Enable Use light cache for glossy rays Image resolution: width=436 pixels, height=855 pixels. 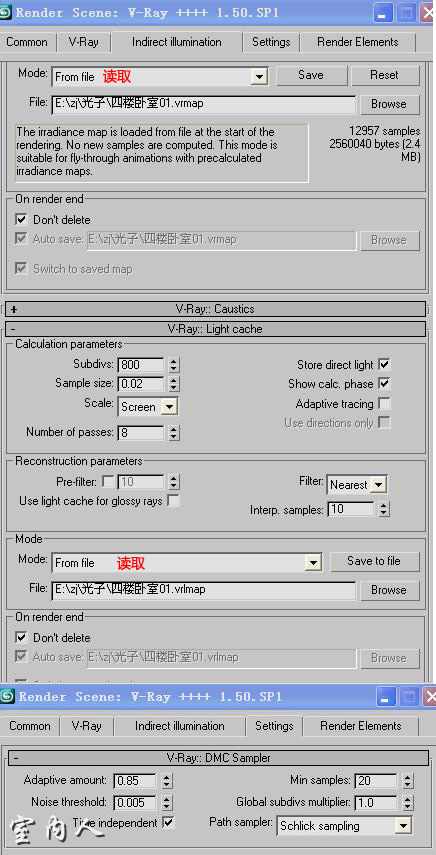click(x=173, y=500)
